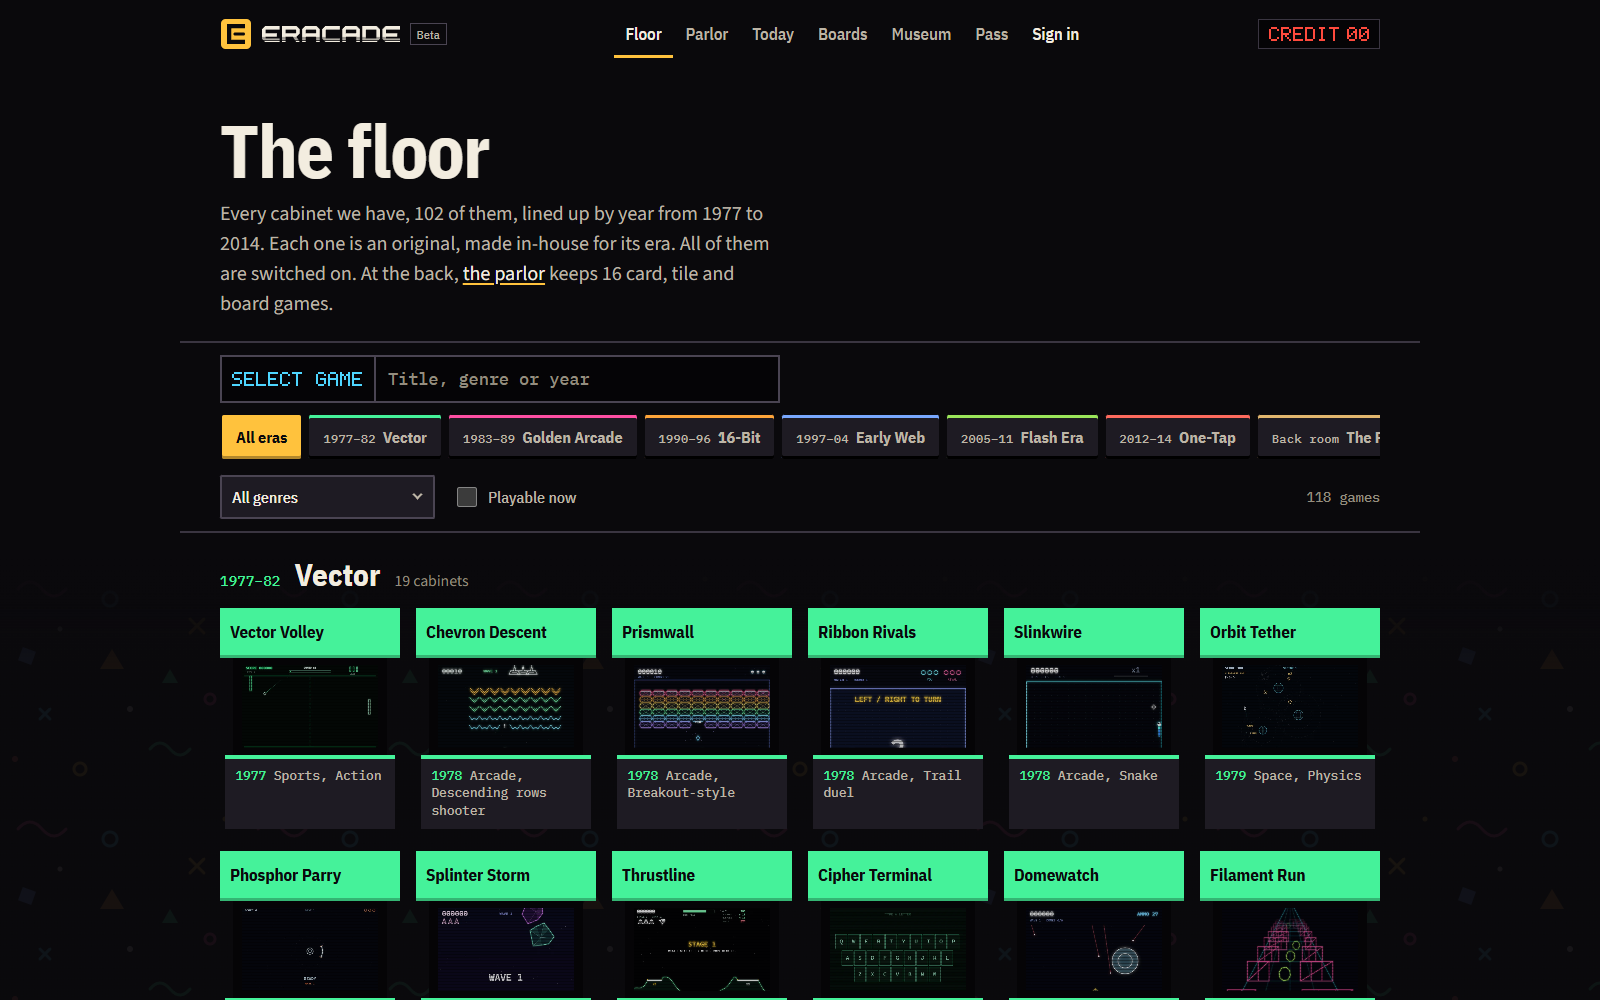
Task: Open the Ribbon Rivals screenshot thumbnail
Action: tap(898, 706)
